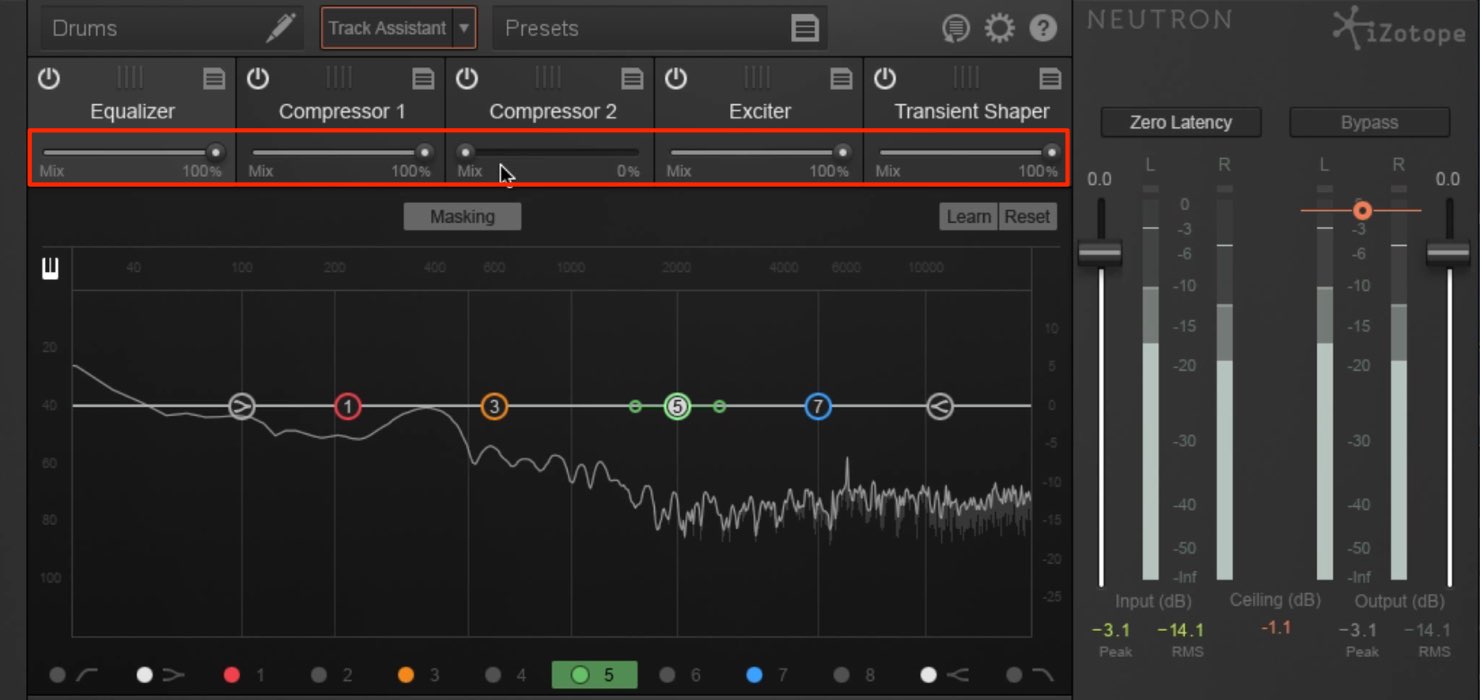Click the Track Assistant button
1480x700 pixels.
(387, 28)
